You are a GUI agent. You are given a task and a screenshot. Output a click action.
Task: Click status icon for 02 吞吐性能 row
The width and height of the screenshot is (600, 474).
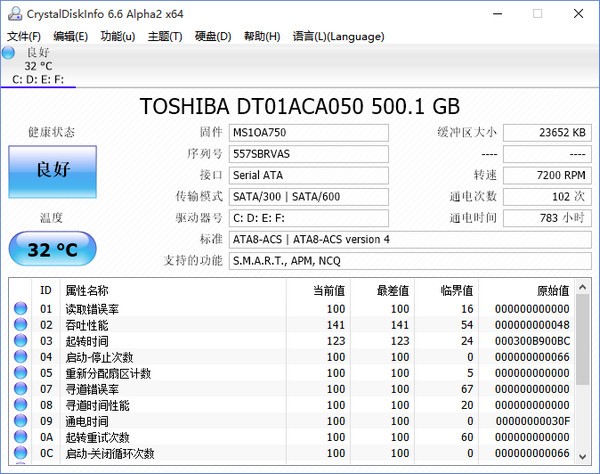[20, 325]
